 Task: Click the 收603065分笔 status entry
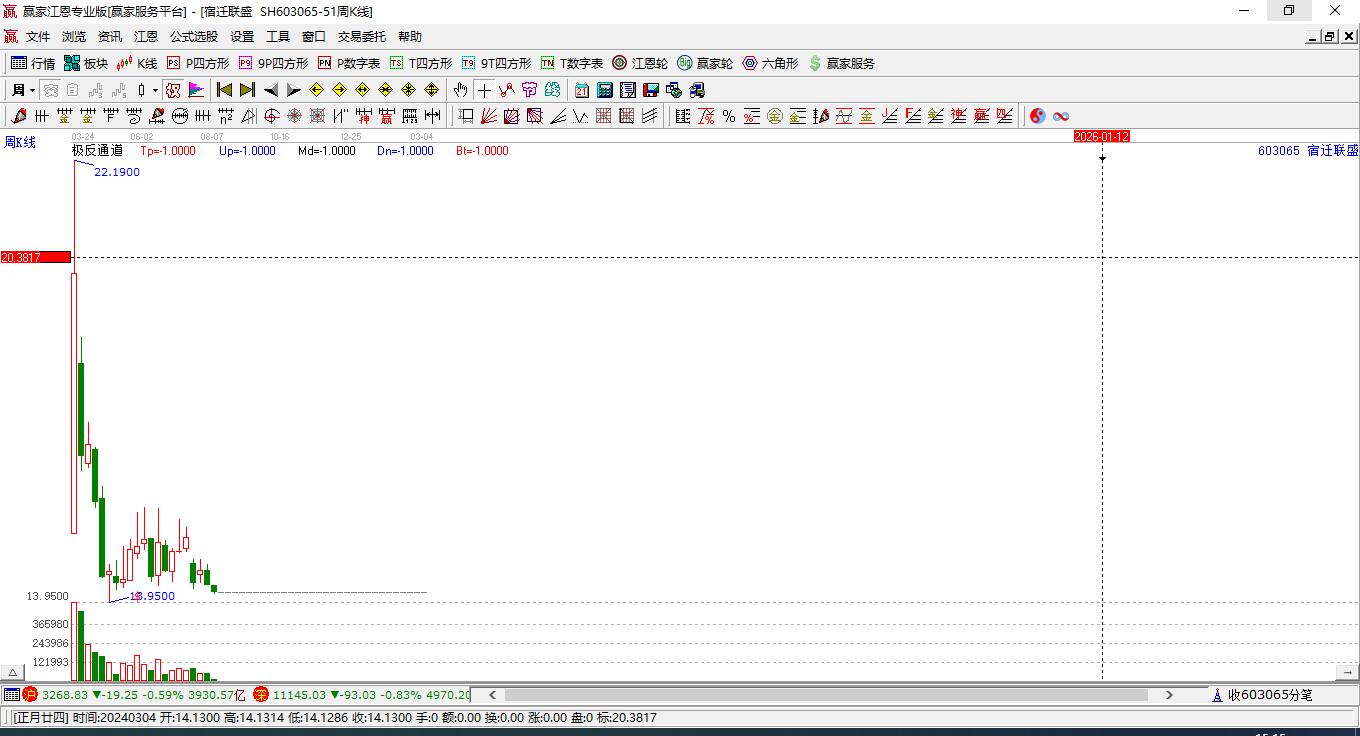1261,695
